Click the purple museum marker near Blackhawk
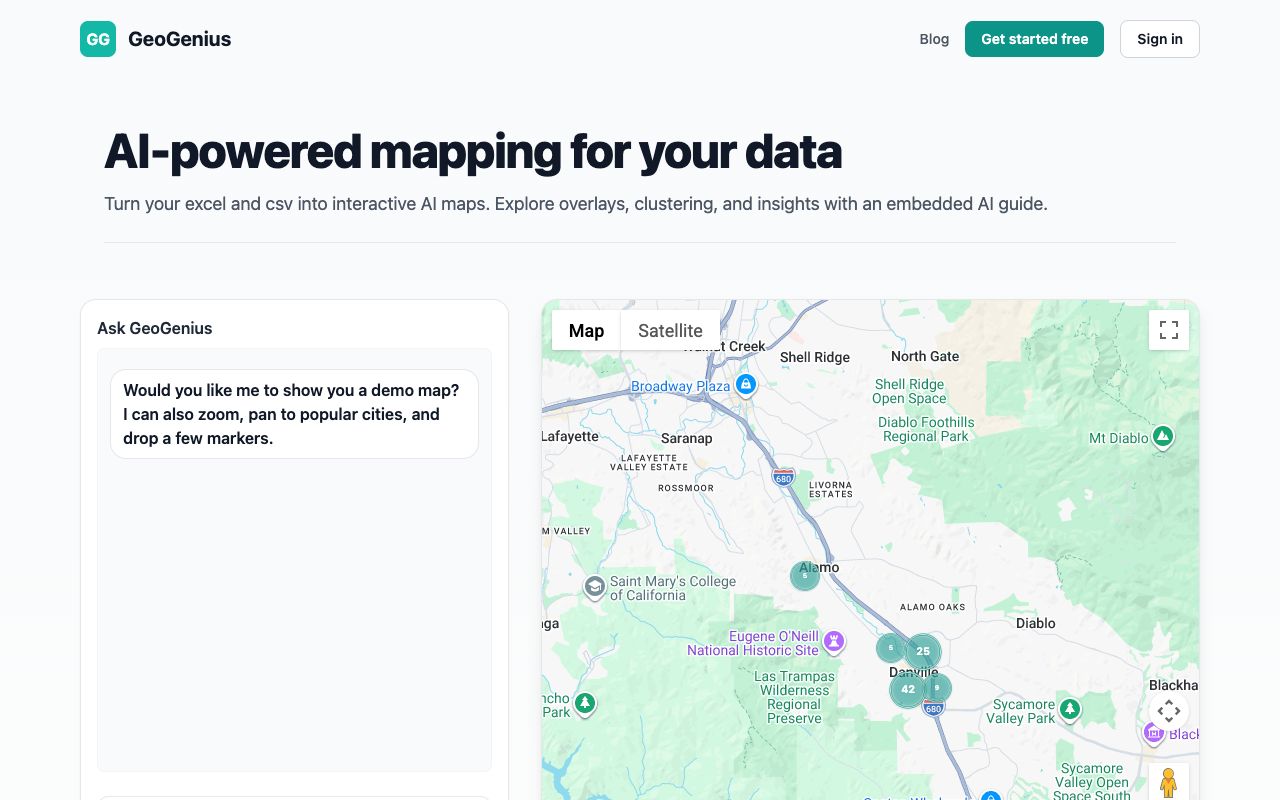The width and height of the screenshot is (1280, 800). [1153, 733]
